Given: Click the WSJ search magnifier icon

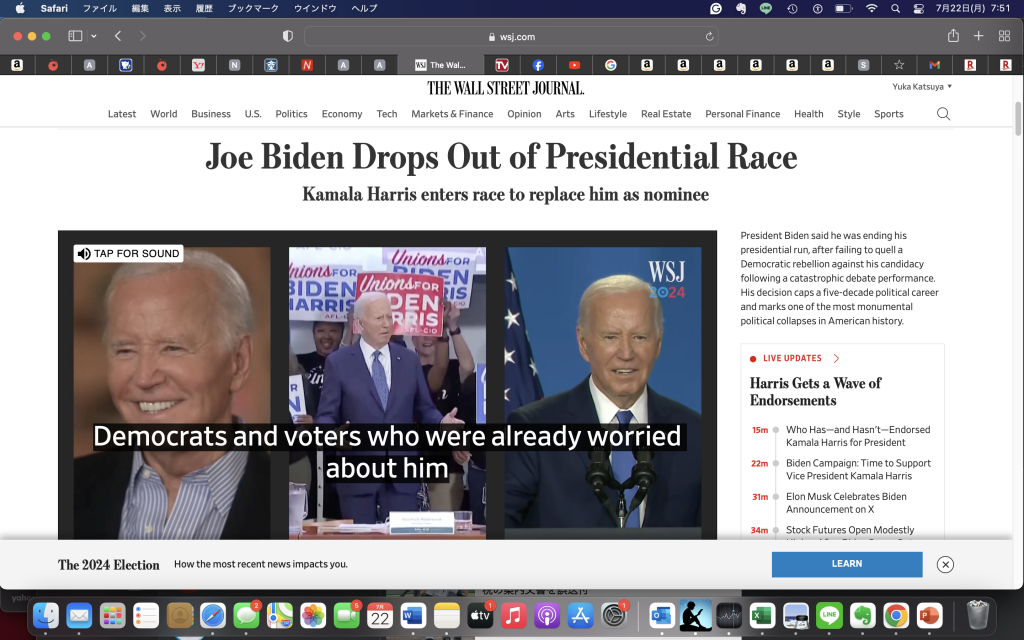Looking at the screenshot, I should coord(943,114).
